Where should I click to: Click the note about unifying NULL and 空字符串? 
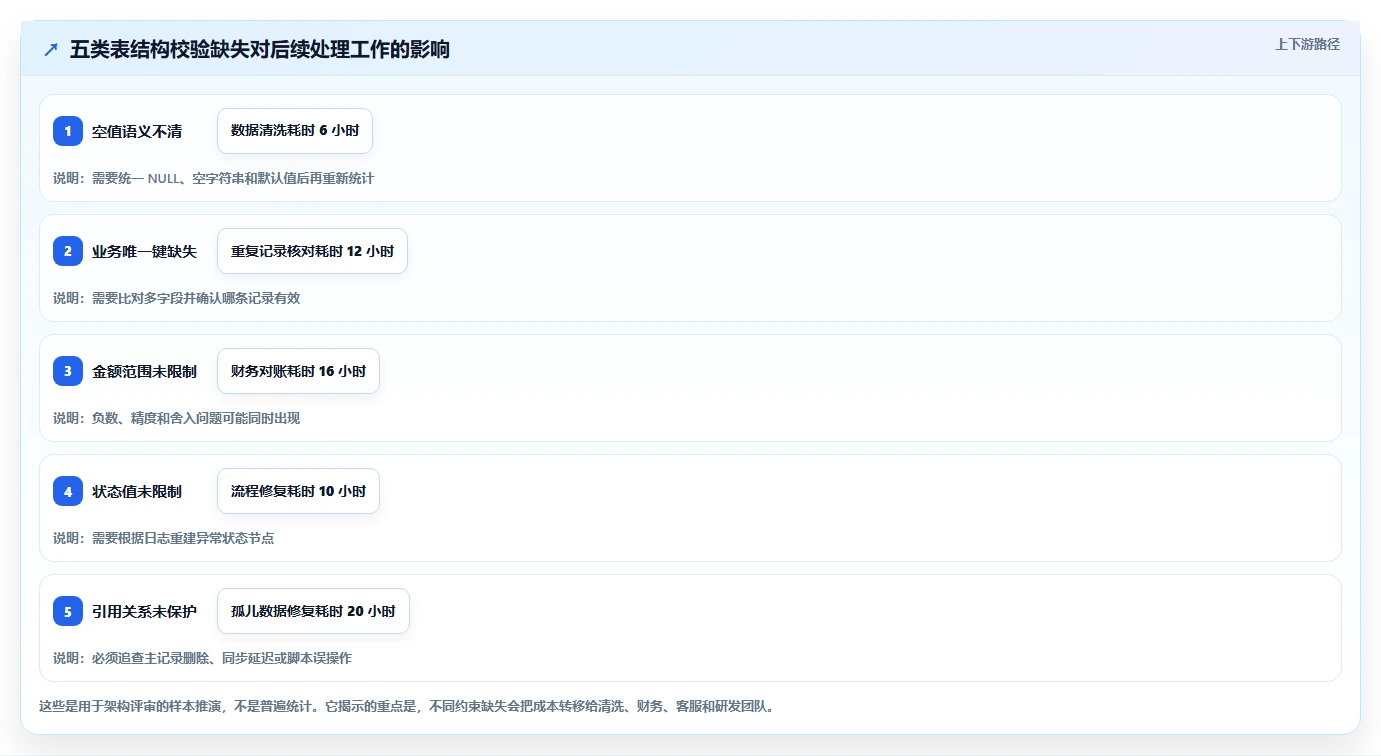(214, 179)
